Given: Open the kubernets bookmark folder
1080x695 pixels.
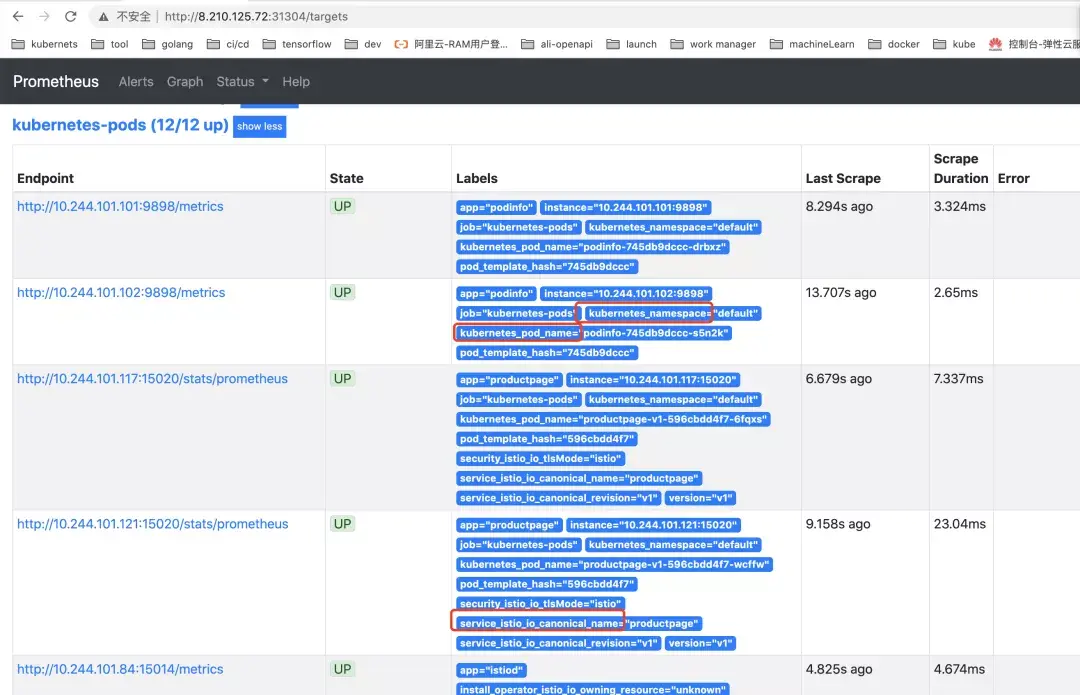Looking at the screenshot, I should click(x=45, y=44).
